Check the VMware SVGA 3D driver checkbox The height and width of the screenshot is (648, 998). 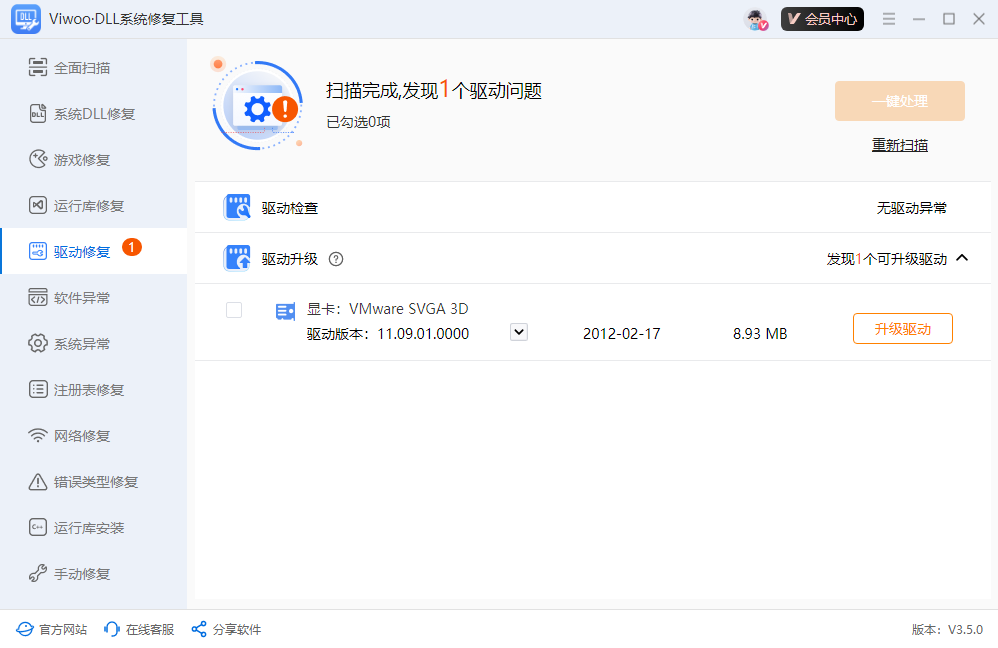tap(234, 310)
